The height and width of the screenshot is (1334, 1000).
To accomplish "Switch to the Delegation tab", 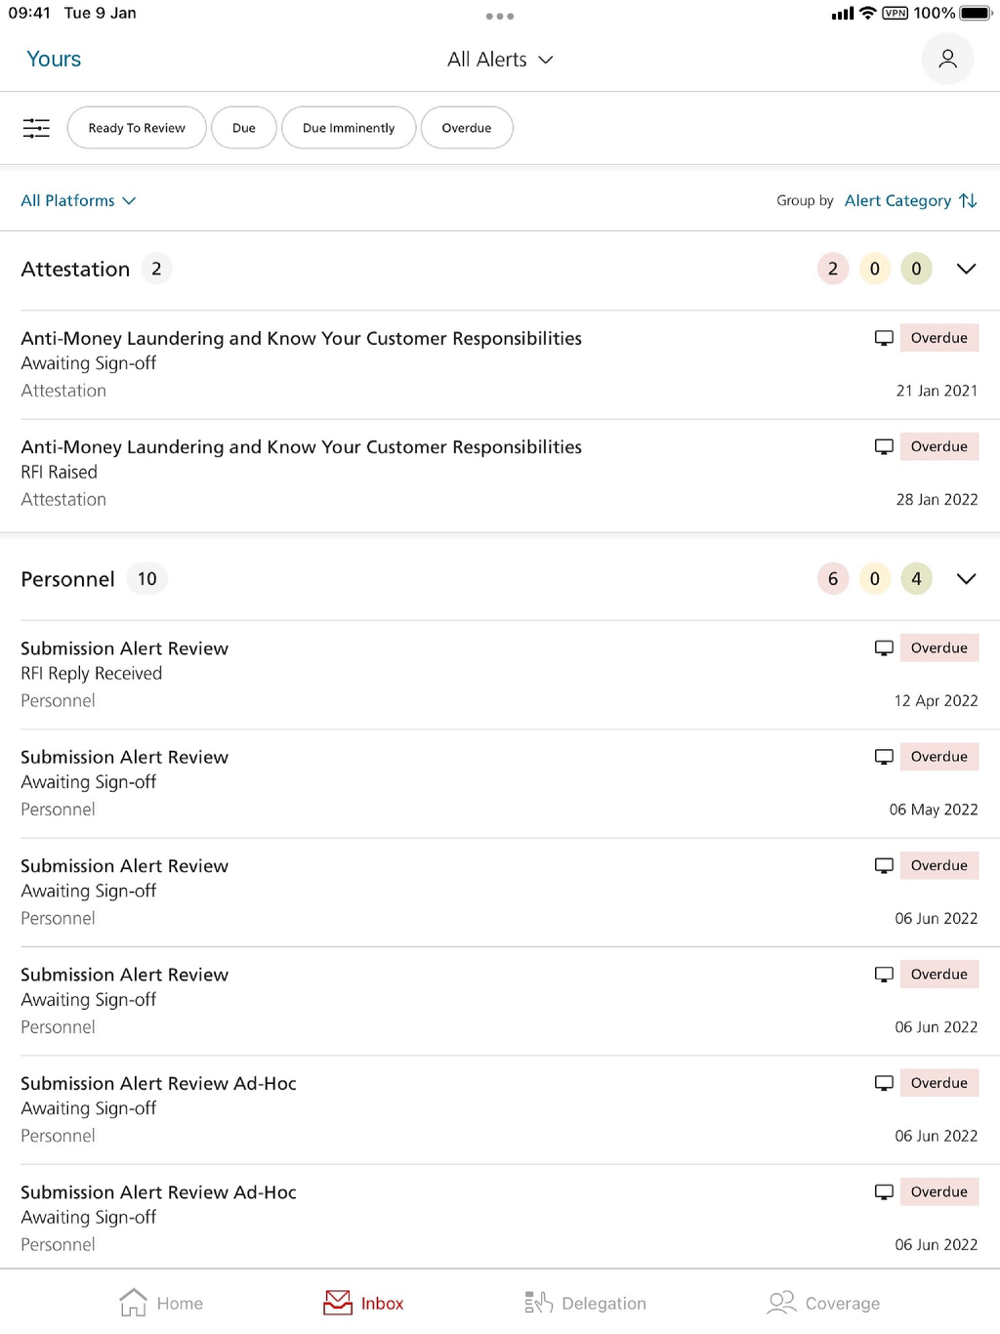I will tap(585, 1303).
